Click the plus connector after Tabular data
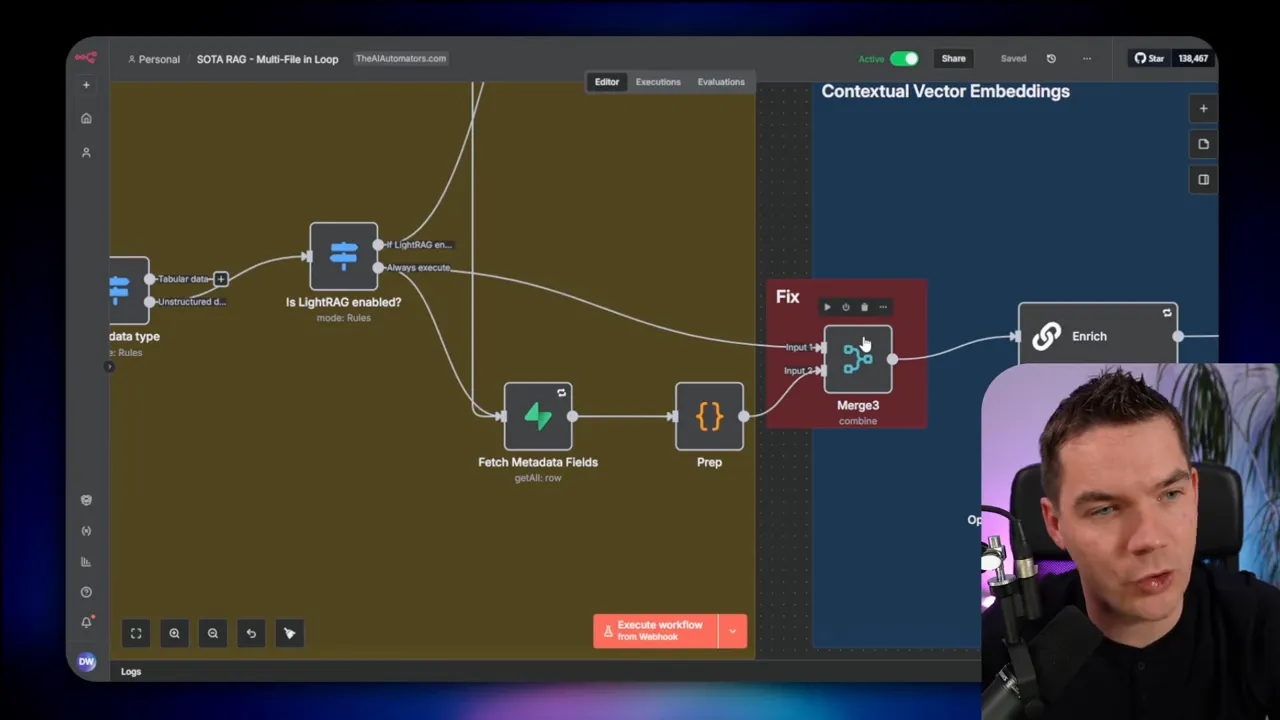 coord(221,279)
